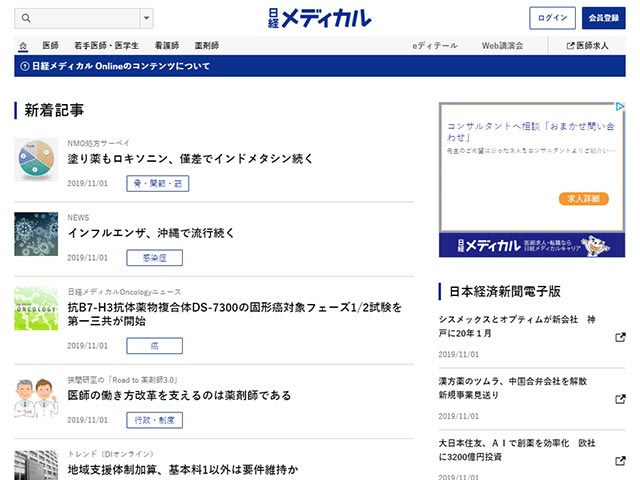Image resolution: width=640 pixels, height=480 pixels.
Task: Click the 日経メディカル logo
Action: [x=320, y=18]
